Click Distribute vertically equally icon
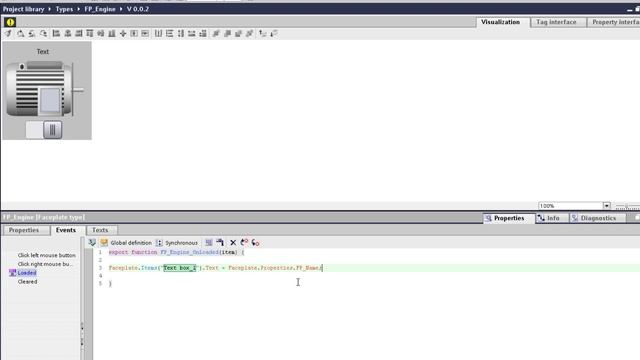This screenshot has height=360, width=640. pos(169,33)
